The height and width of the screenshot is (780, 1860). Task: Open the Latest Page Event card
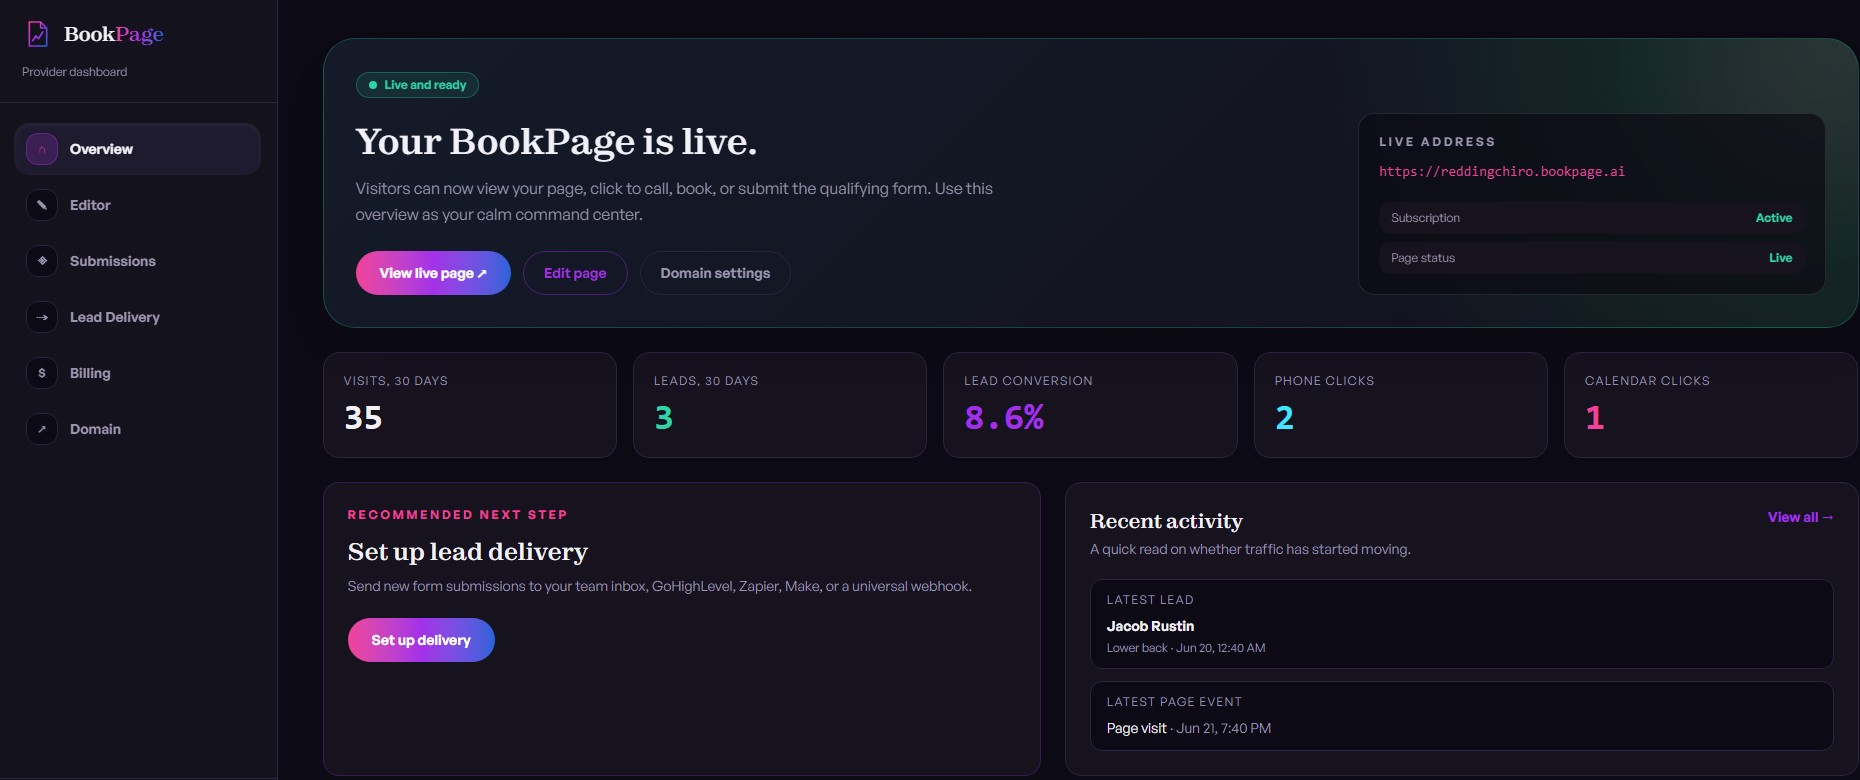1461,716
